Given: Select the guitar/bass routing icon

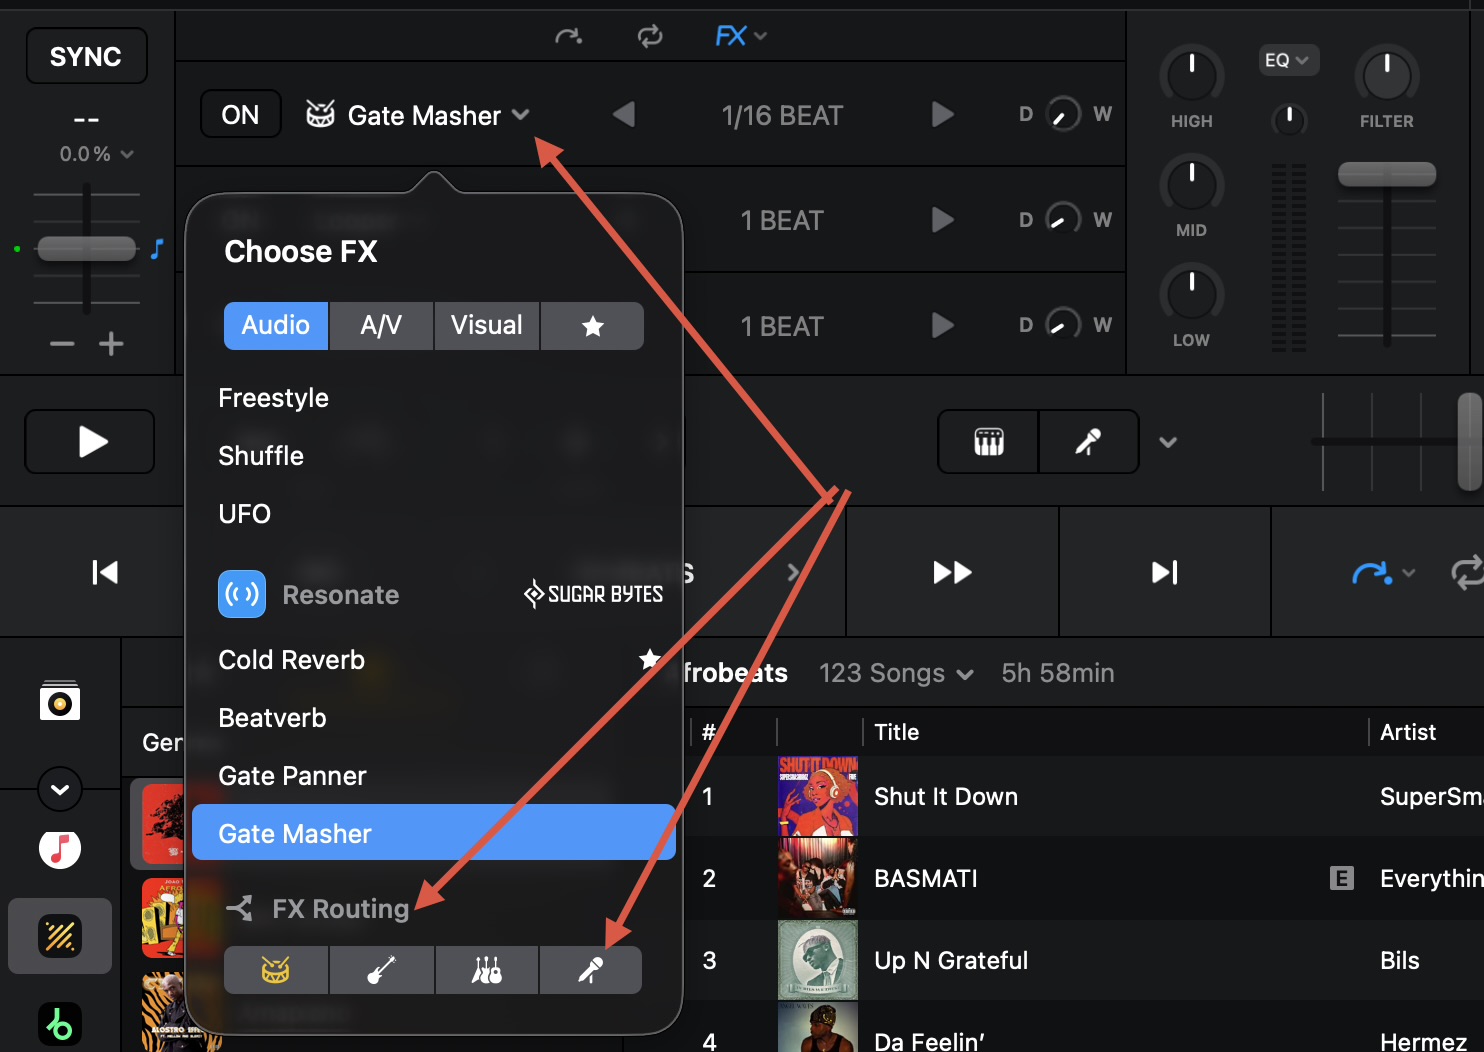Looking at the screenshot, I should tap(381, 970).
